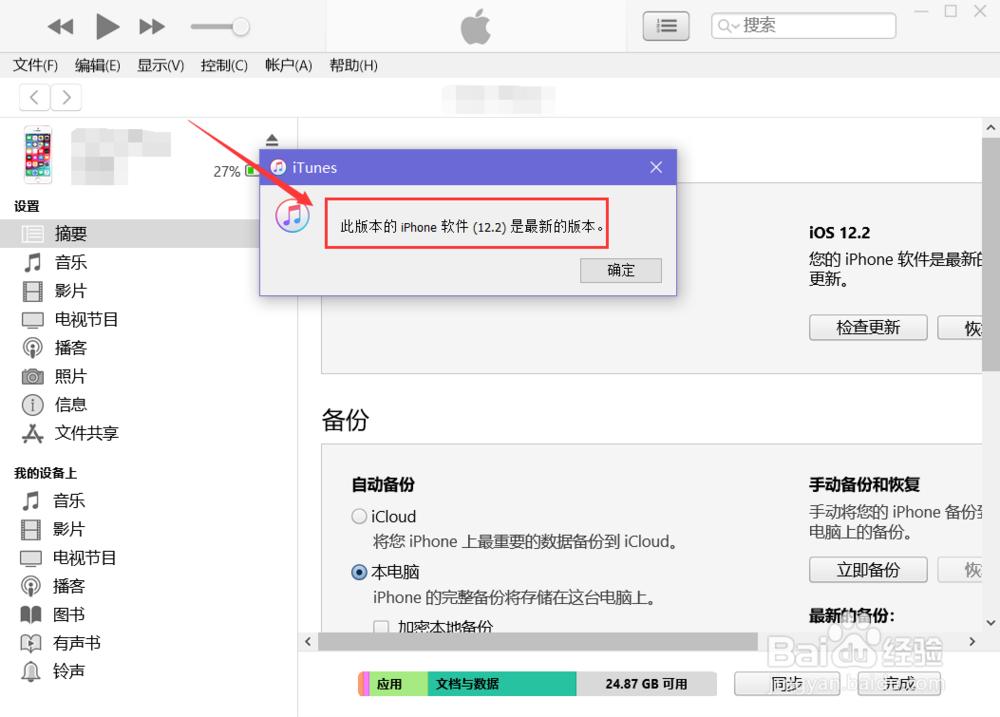This screenshot has height=717, width=1000.
Task: Open the 帐户(A) menu
Action: 288,65
